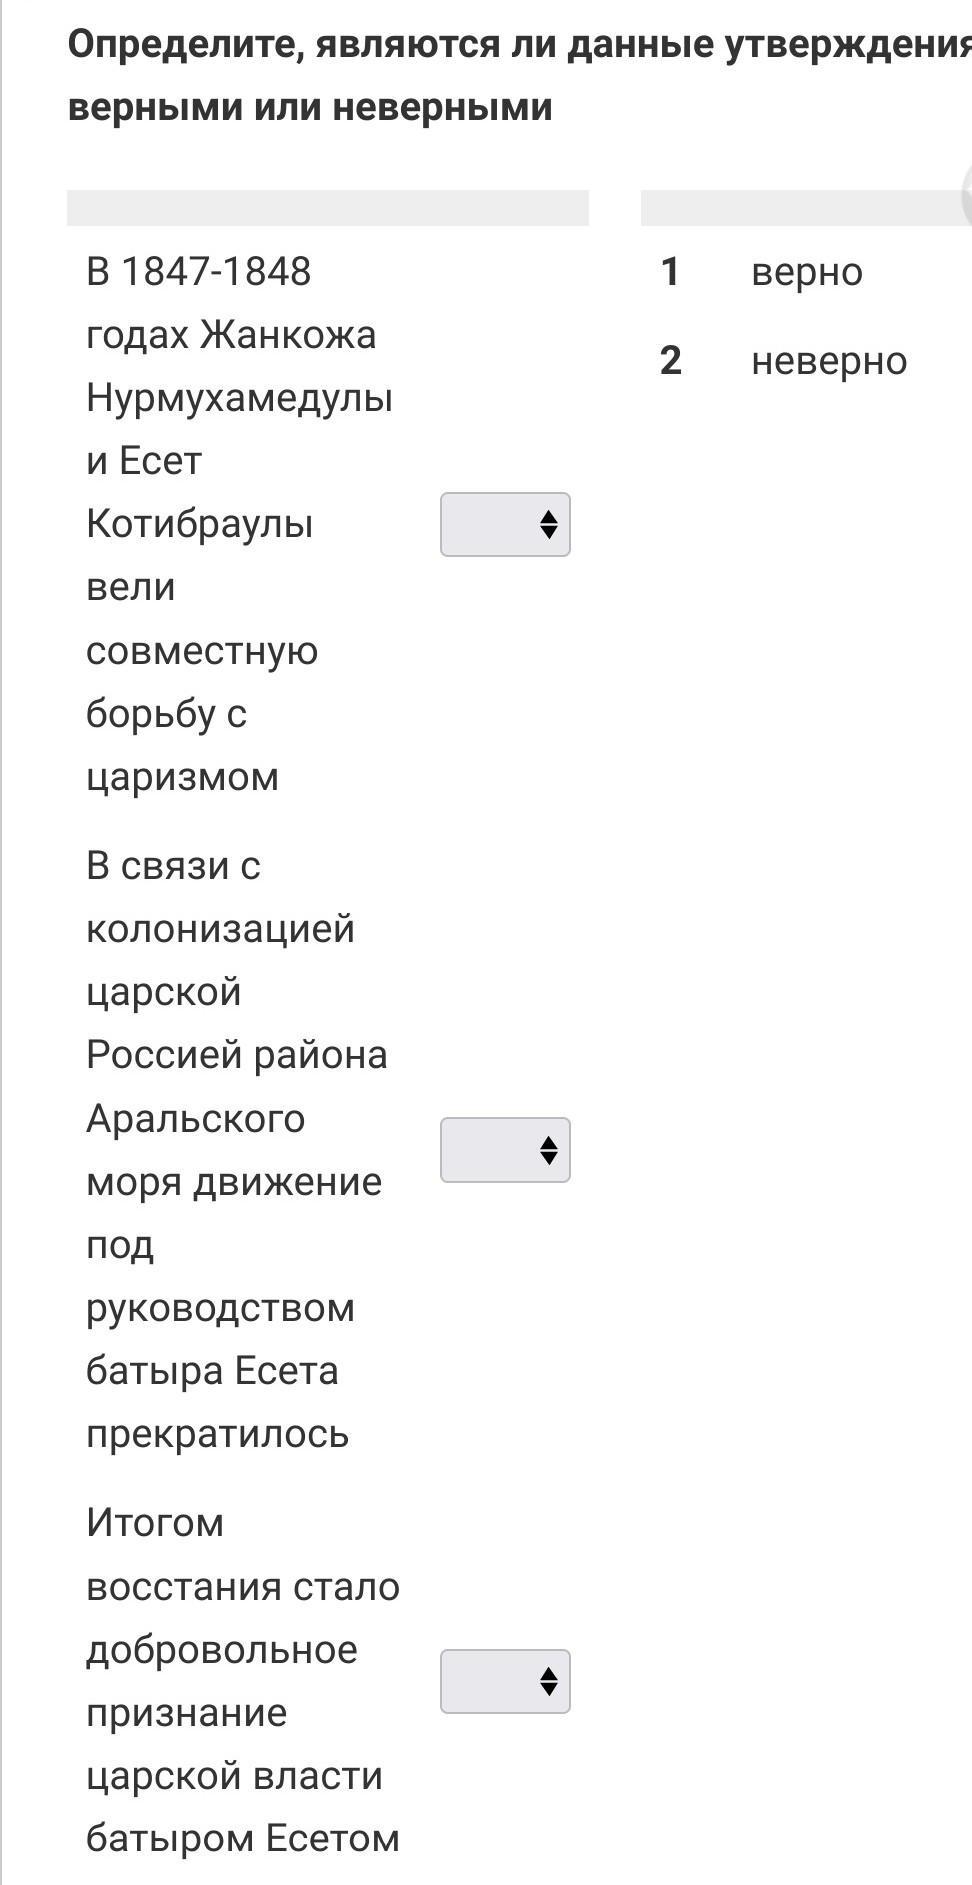This screenshot has height=1885, width=972.
Task: Click the word 'Аральского'
Action: pyautogui.click(x=195, y=1119)
